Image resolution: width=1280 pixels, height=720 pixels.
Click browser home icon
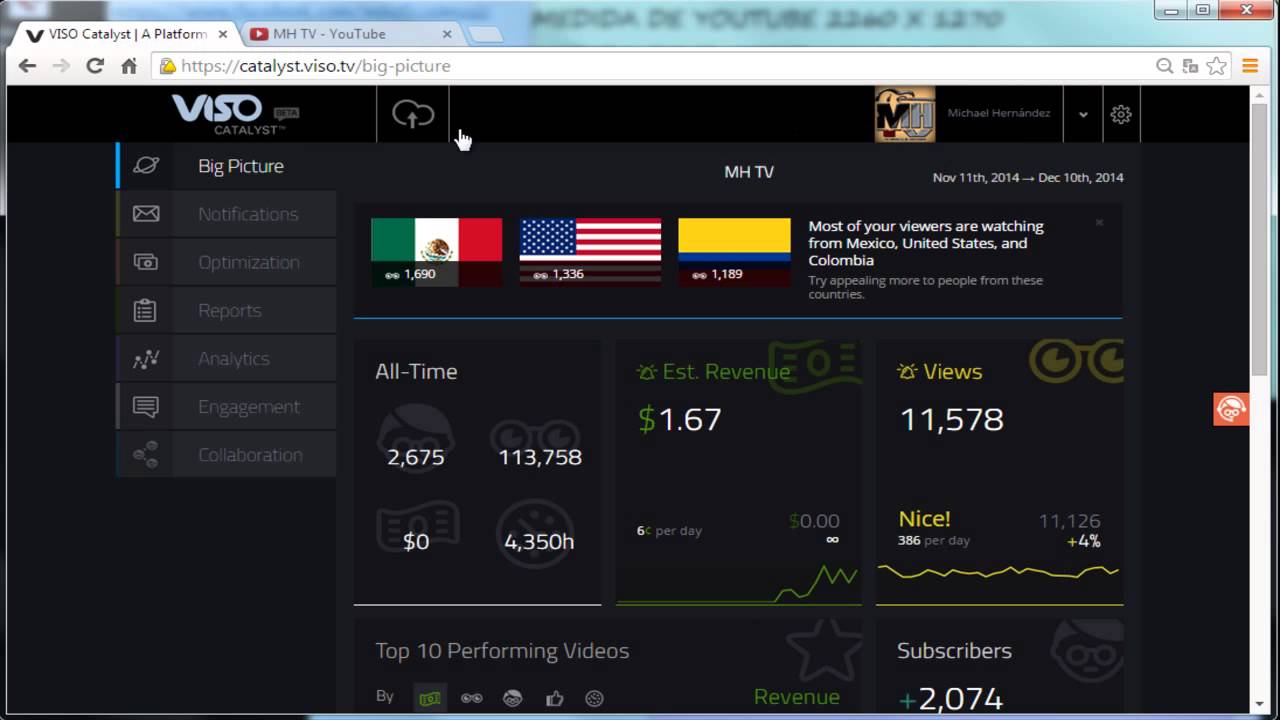pyautogui.click(x=129, y=66)
